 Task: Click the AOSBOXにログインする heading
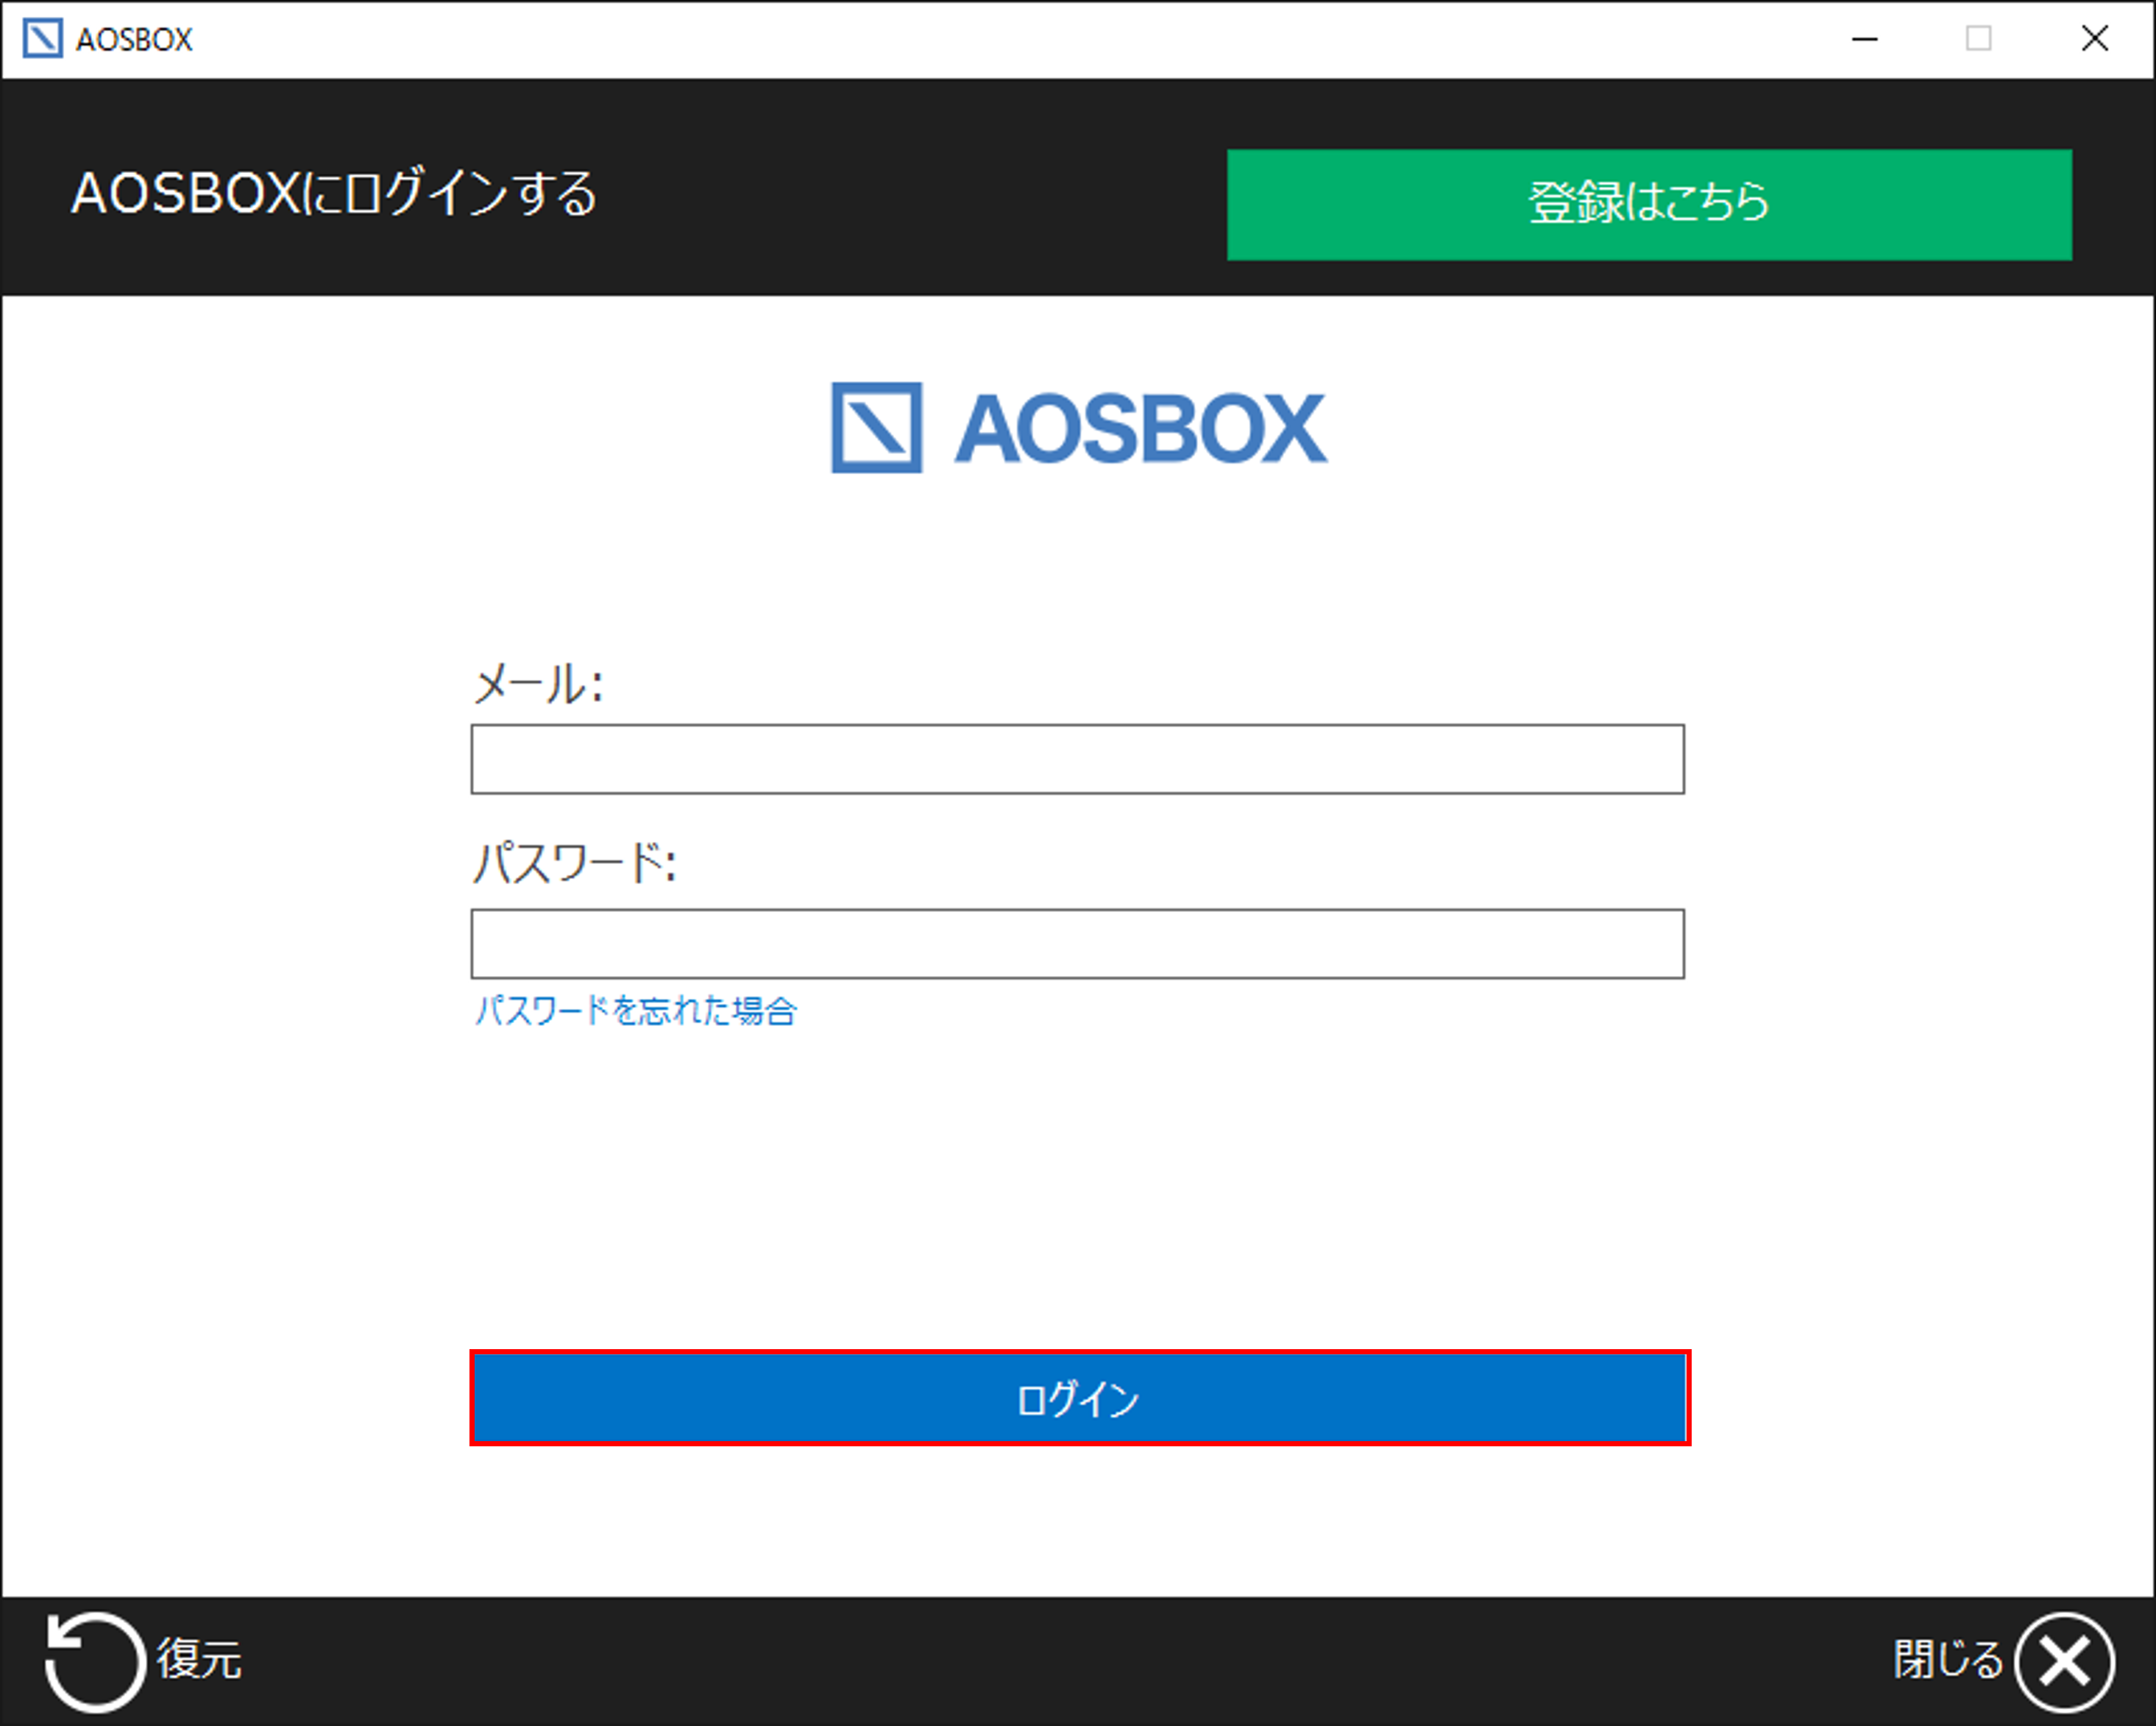[334, 193]
